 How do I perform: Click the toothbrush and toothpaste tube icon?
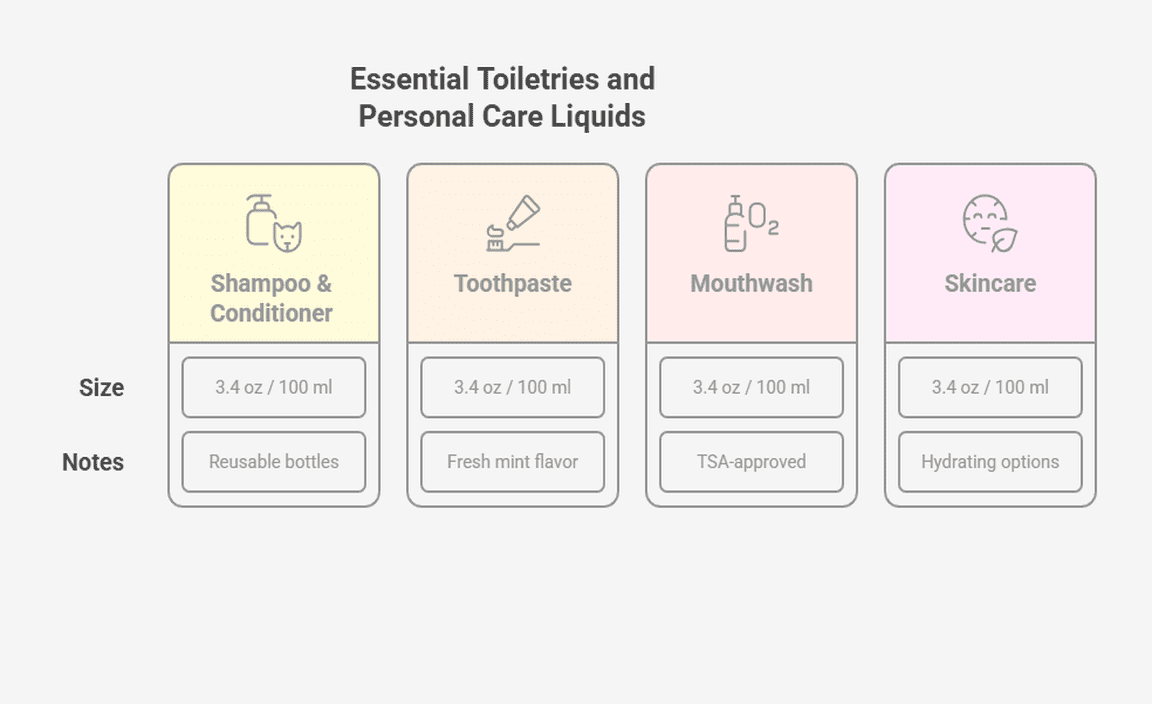coord(512,223)
